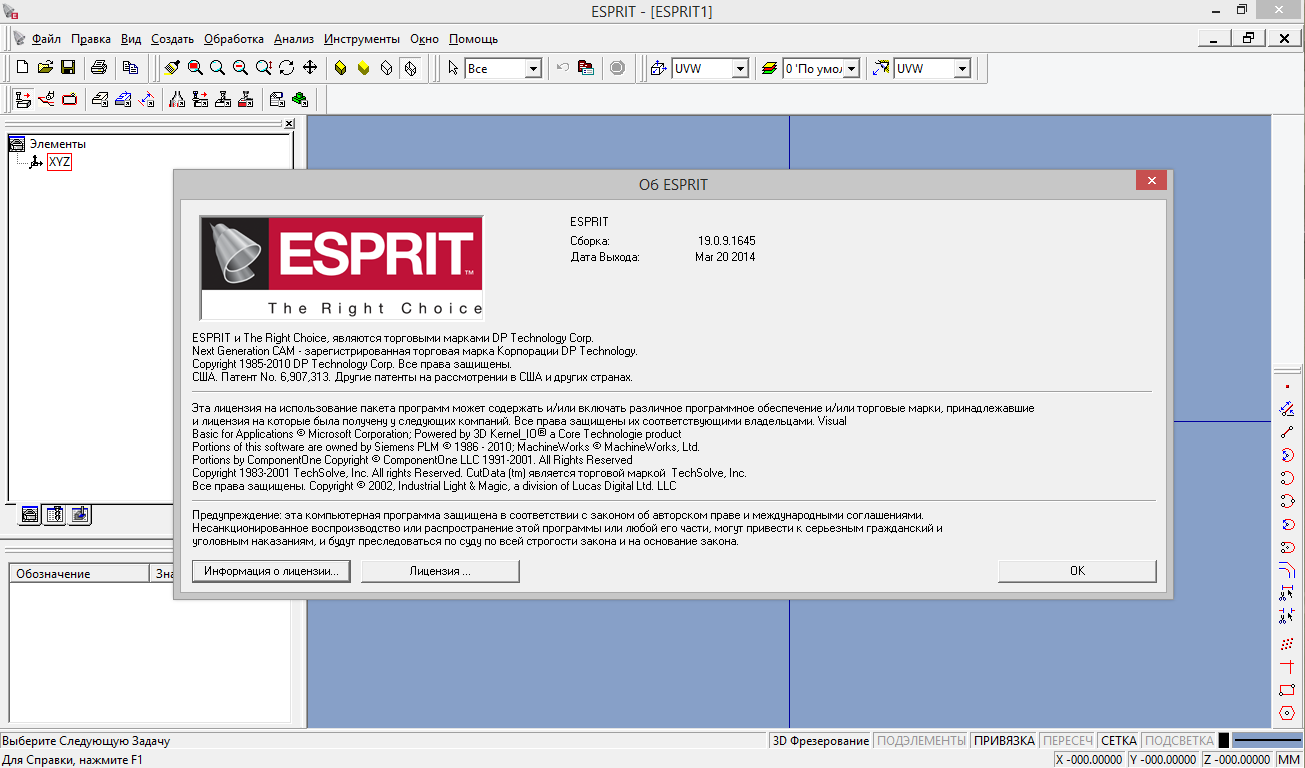Click the Print icon in toolbar
Screen dimensions: 1305x768
(99, 68)
